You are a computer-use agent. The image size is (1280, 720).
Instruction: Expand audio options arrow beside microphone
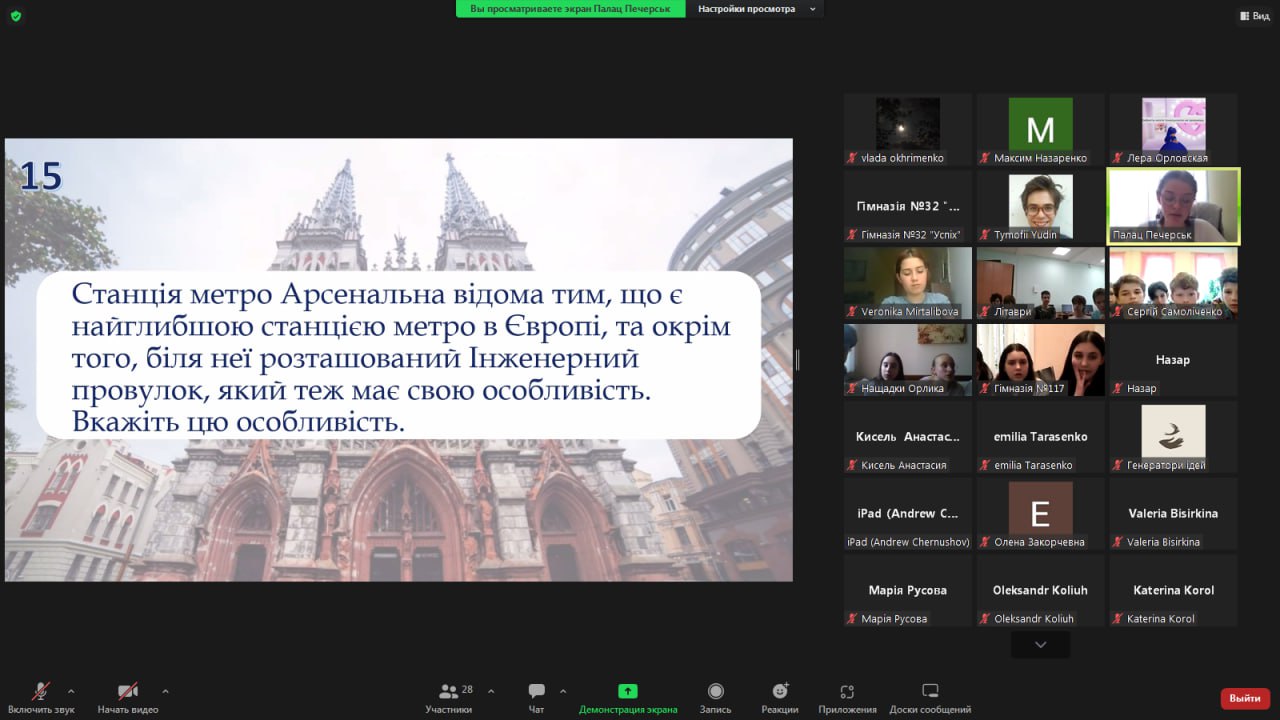pos(71,691)
